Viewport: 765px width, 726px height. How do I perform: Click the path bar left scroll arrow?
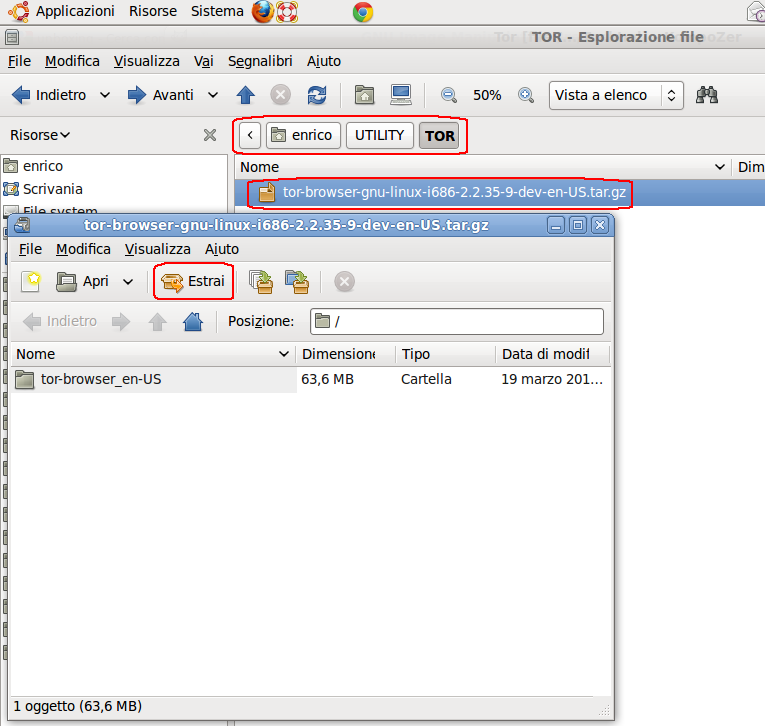tap(250, 135)
